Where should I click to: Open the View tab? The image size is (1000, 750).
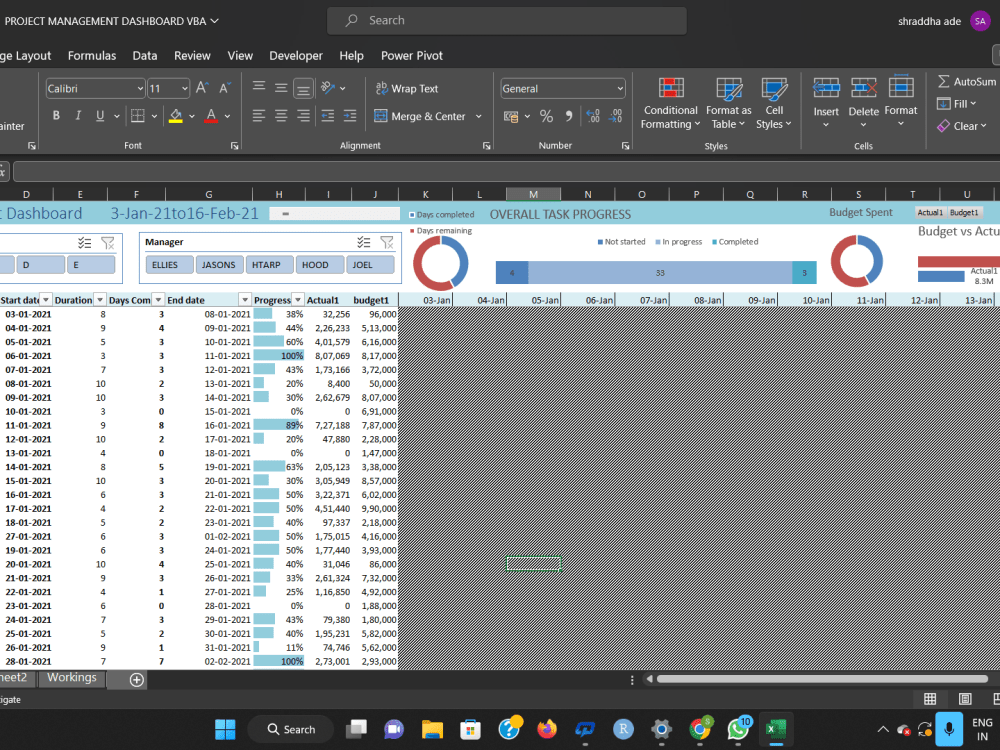(240, 55)
